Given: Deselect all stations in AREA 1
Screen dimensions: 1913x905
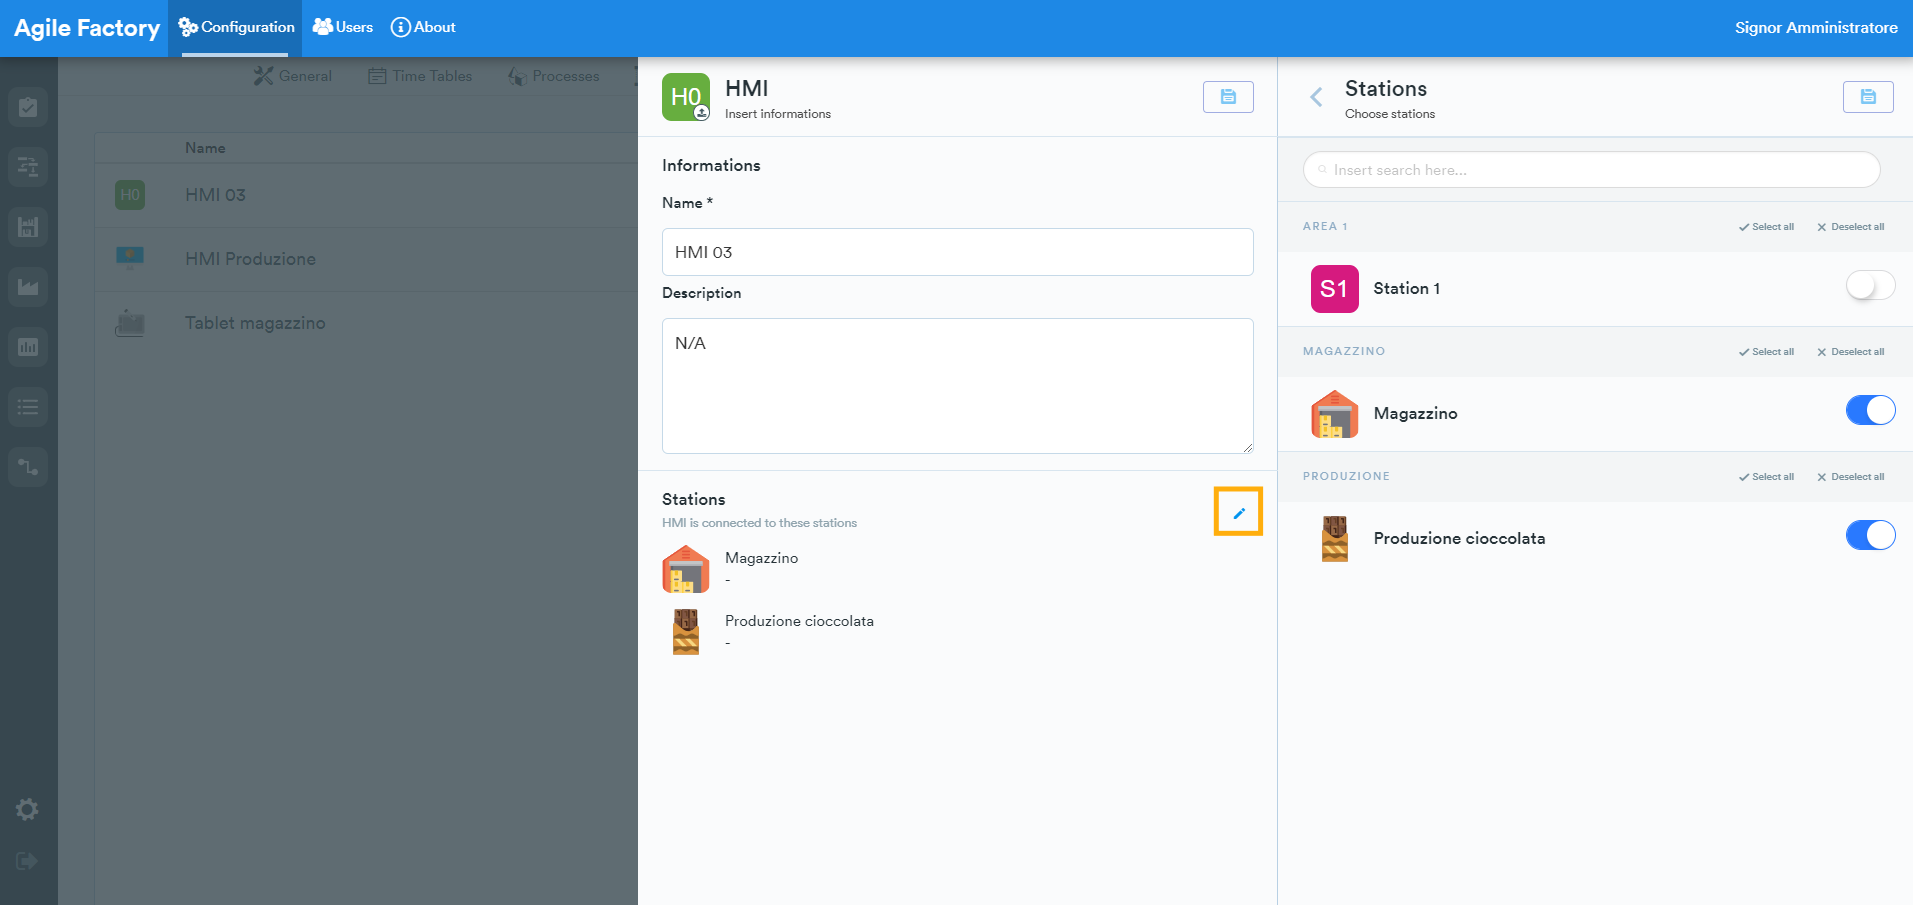Looking at the screenshot, I should [1851, 227].
